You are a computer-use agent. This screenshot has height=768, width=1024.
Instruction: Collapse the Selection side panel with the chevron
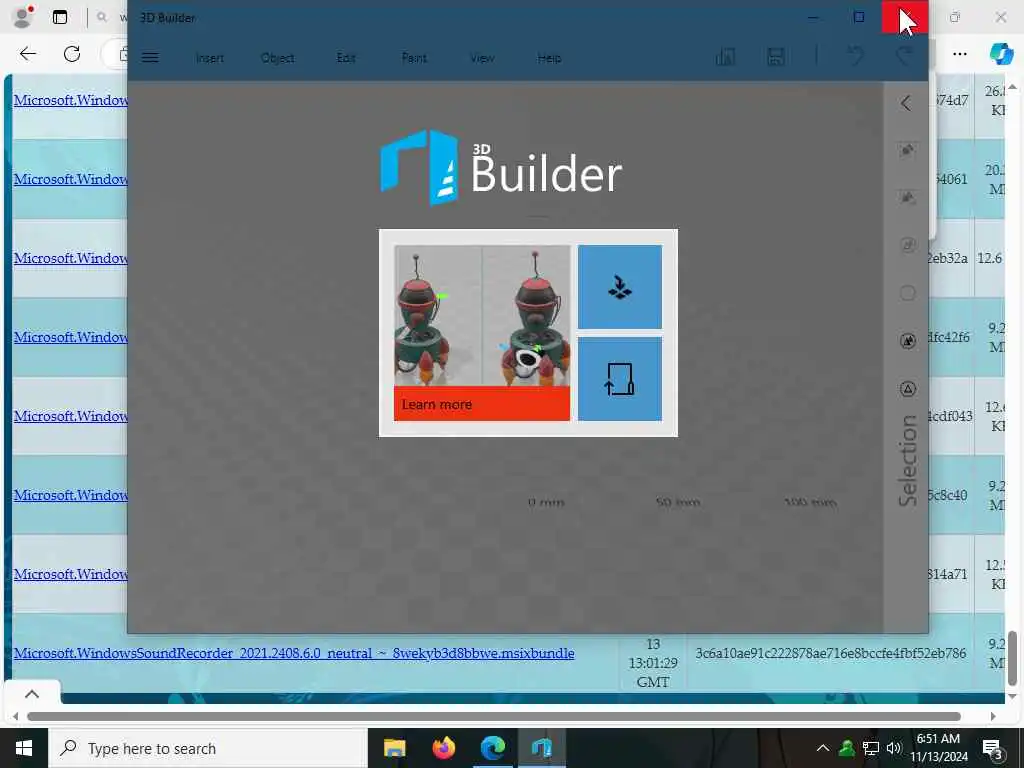click(x=906, y=103)
